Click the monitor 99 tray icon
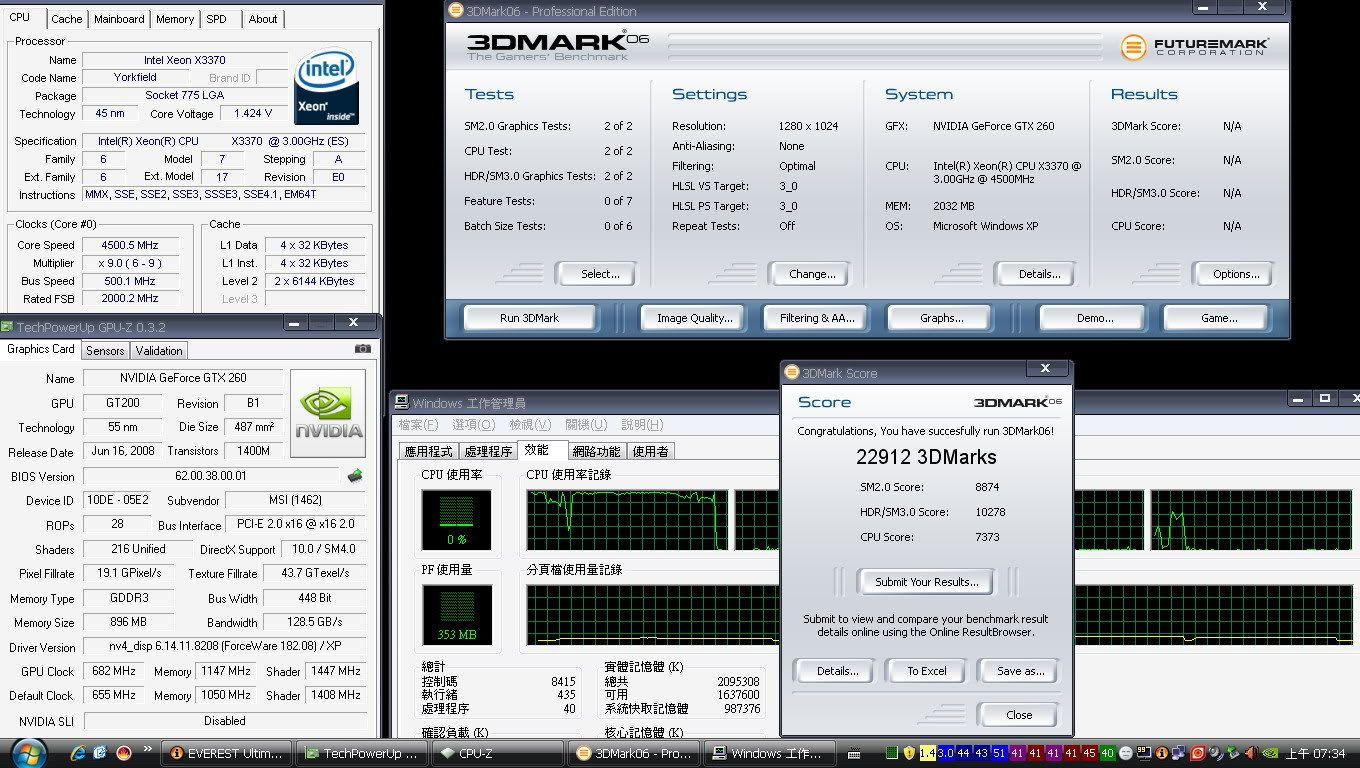The height and width of the screenshot is (768, 1360). (x=1144, y=753)
